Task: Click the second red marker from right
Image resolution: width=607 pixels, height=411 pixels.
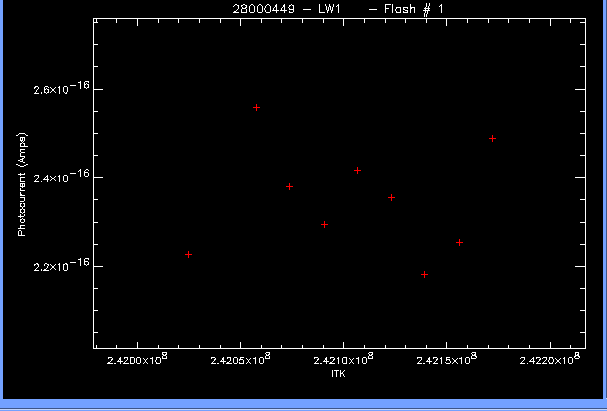Action: tap(459, 242)
